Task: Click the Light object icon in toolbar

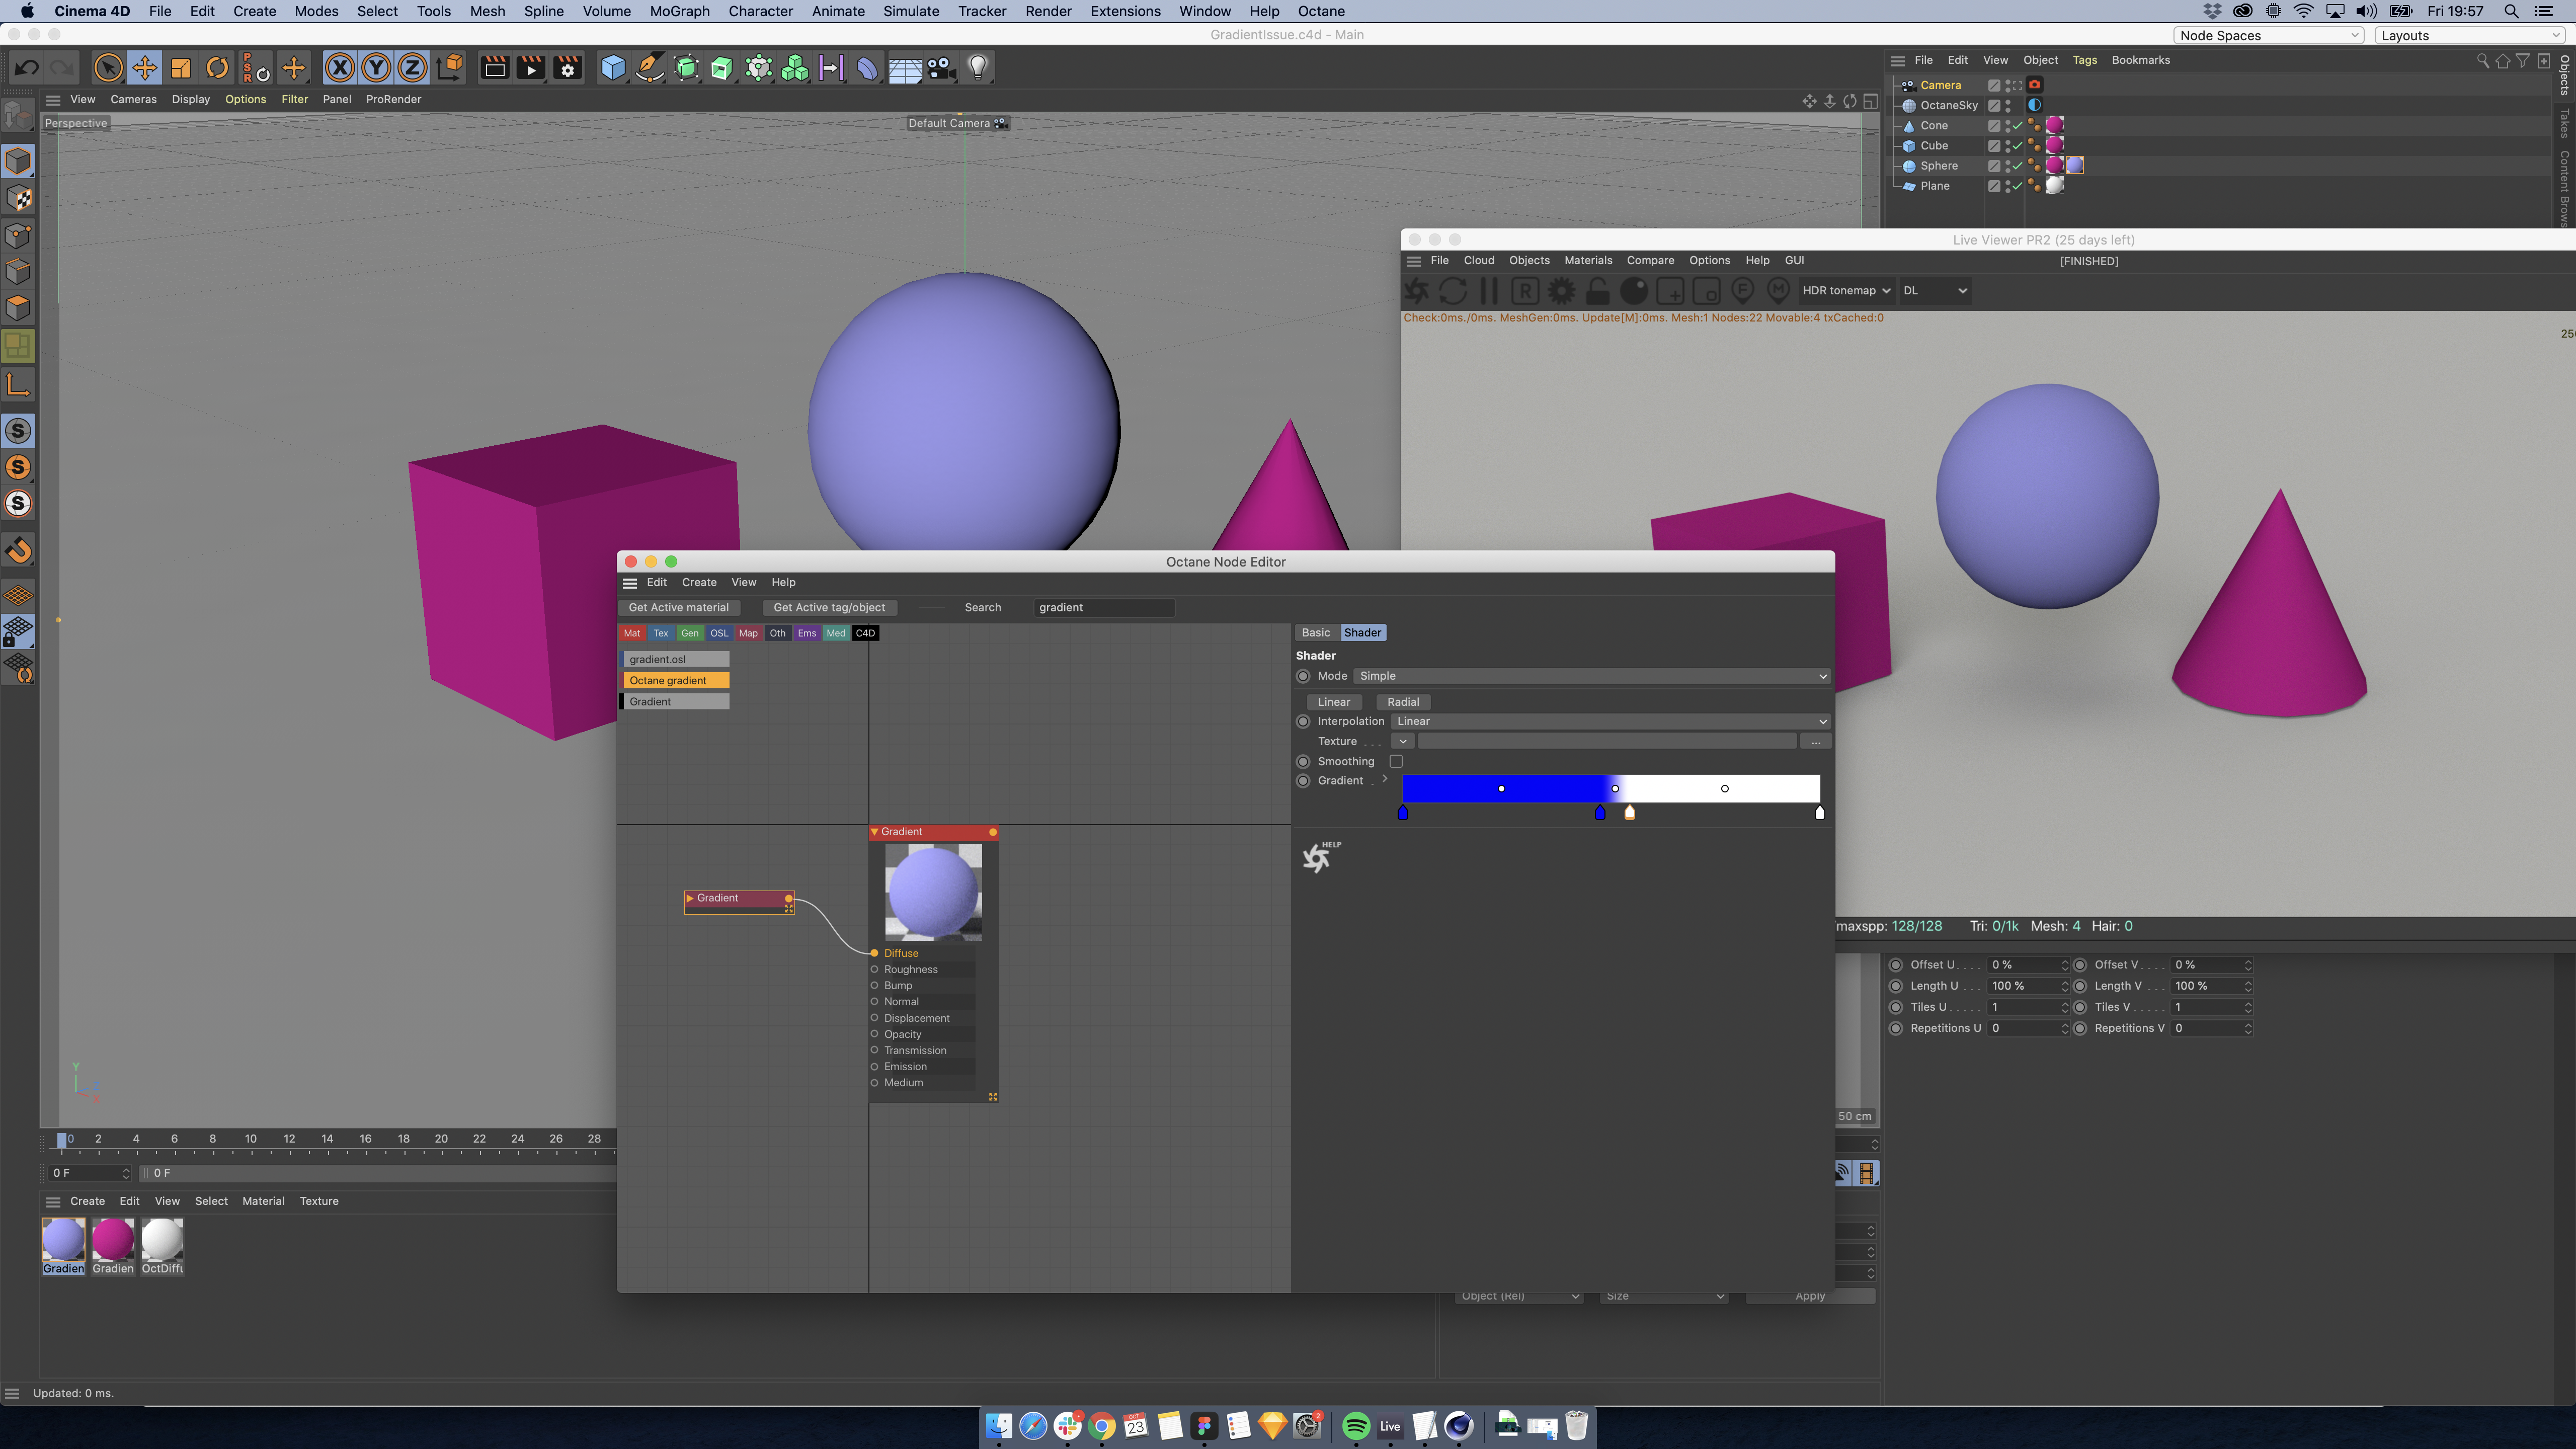Action: 978,68
